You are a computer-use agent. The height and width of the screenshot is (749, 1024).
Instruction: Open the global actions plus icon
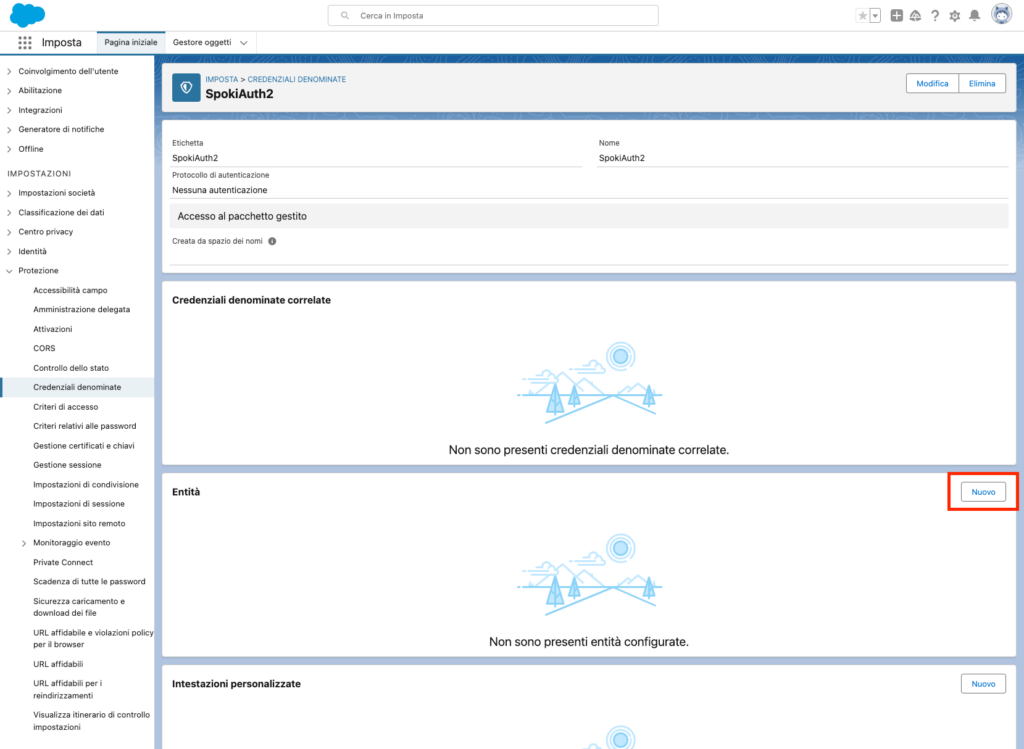(896, 16)
